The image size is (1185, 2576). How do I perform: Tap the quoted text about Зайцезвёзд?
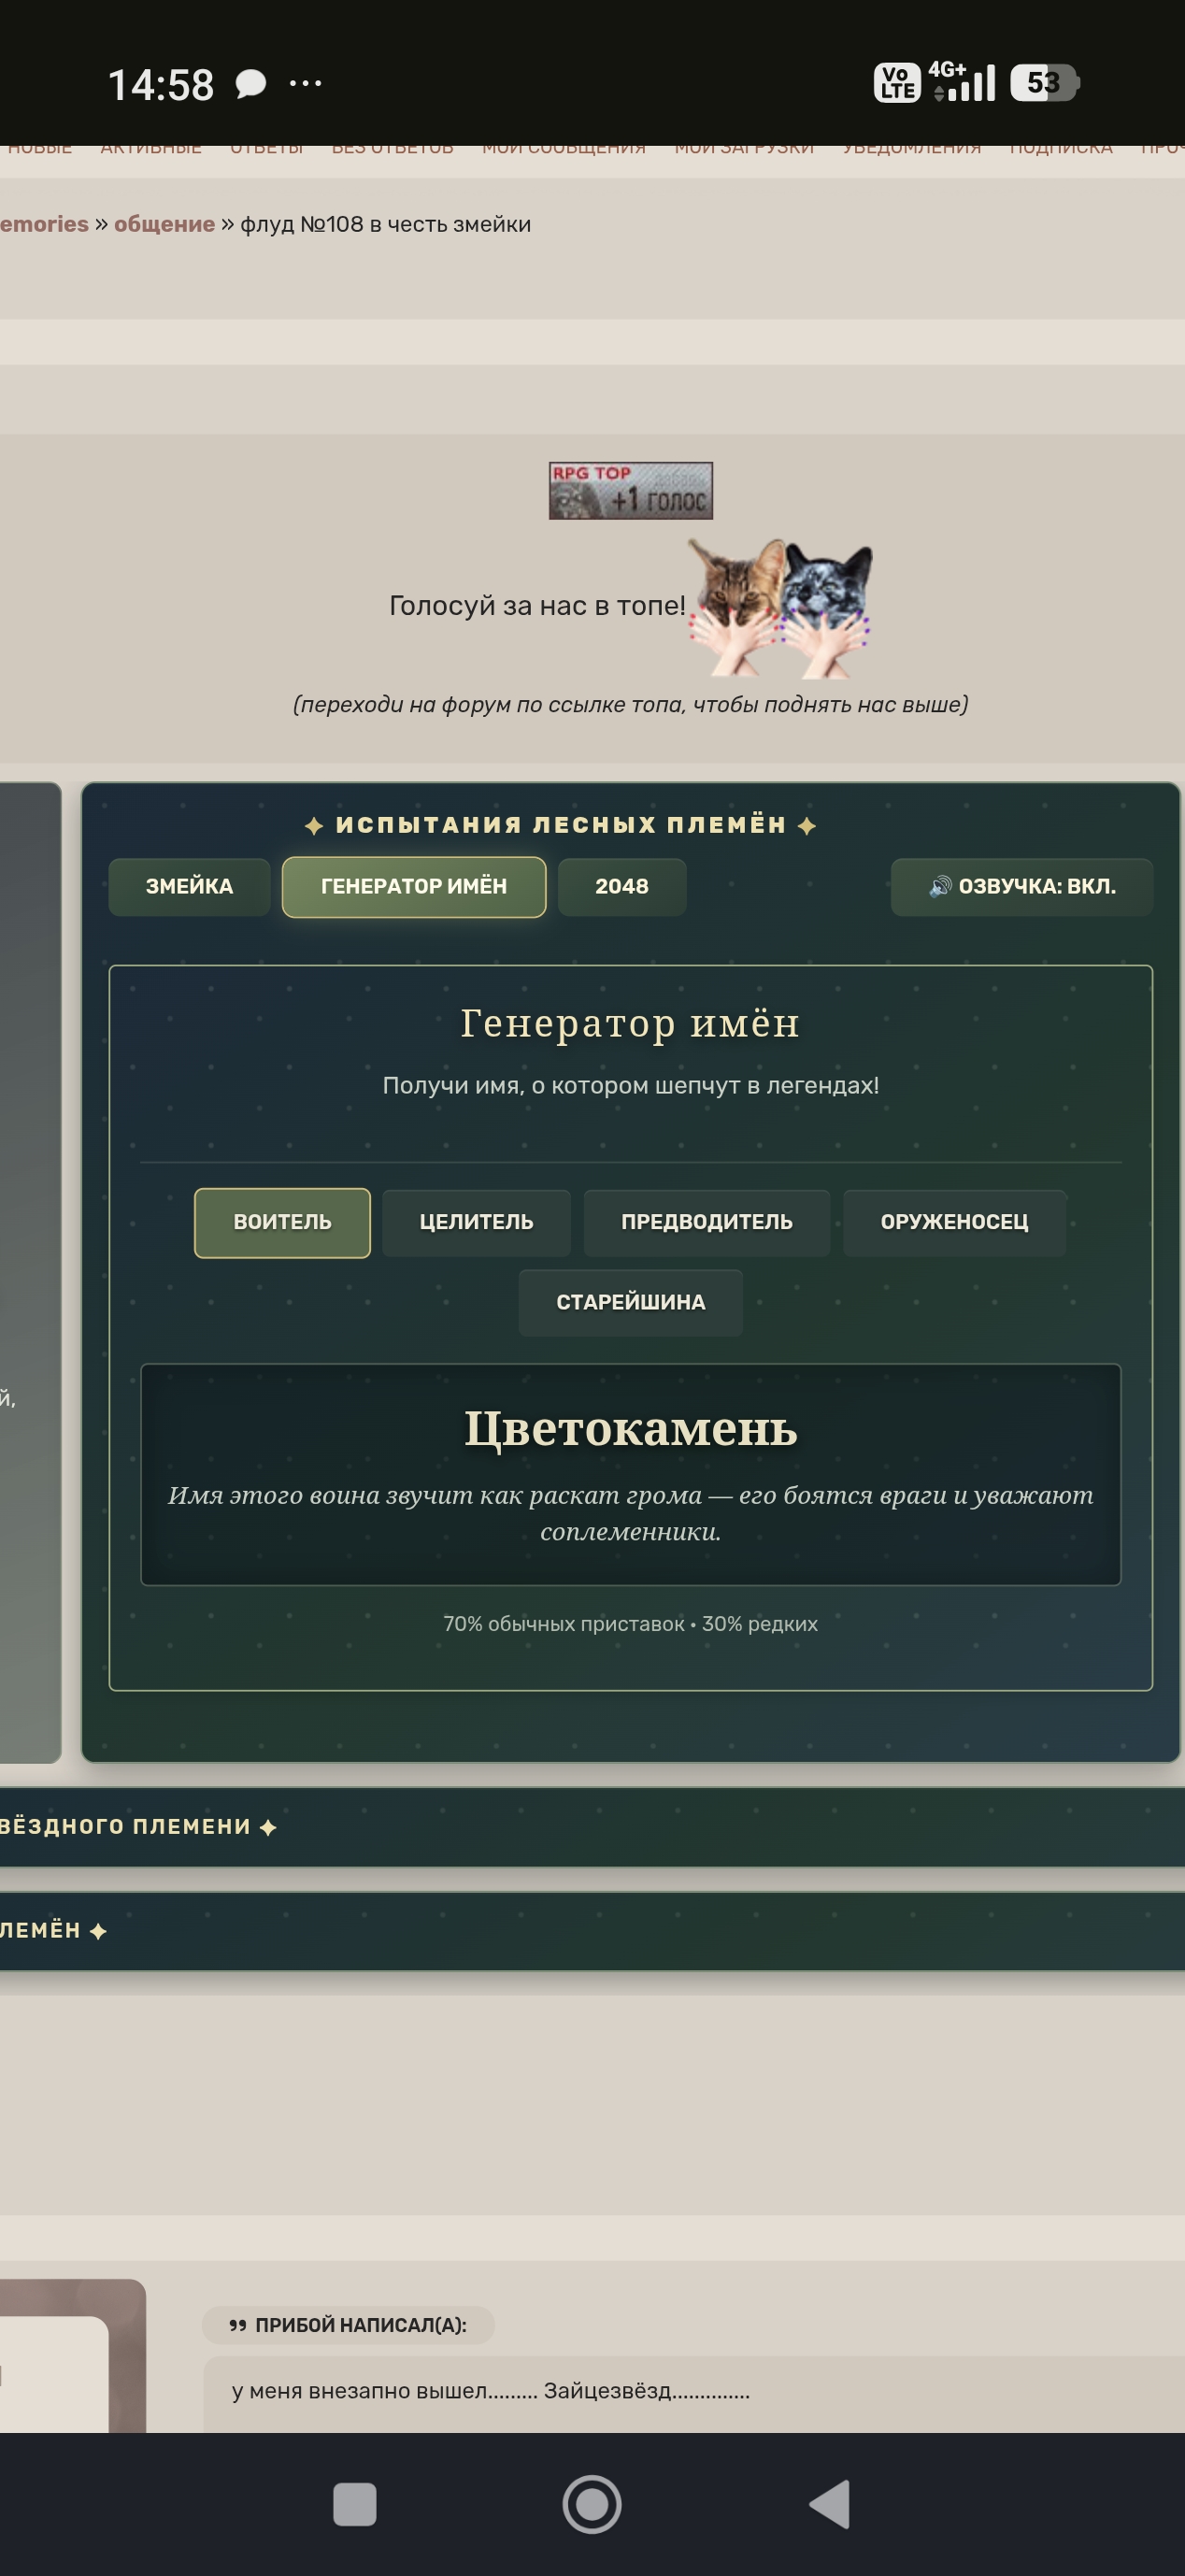click(x=490, y=2391)
